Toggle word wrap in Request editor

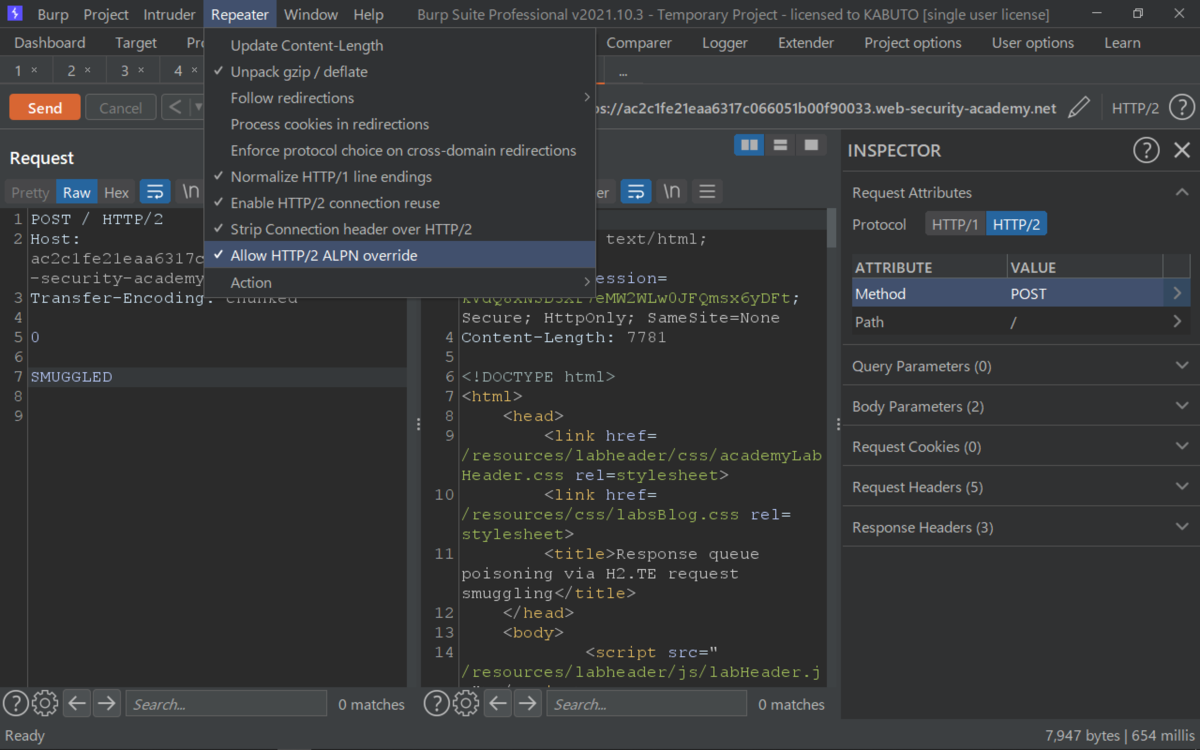point(155,192)
